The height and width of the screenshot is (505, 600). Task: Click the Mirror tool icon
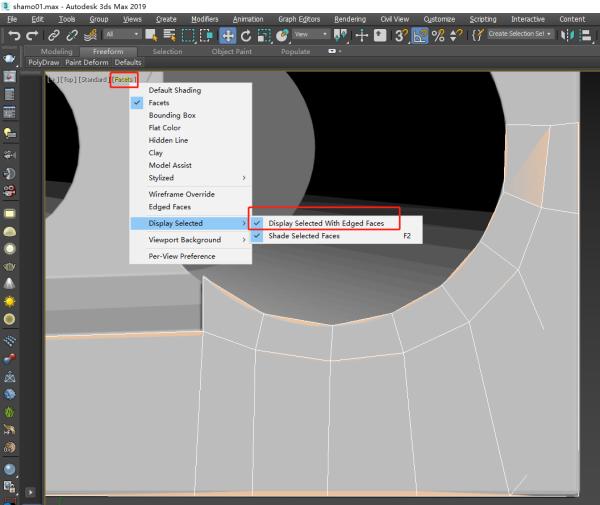coord(567,36)
